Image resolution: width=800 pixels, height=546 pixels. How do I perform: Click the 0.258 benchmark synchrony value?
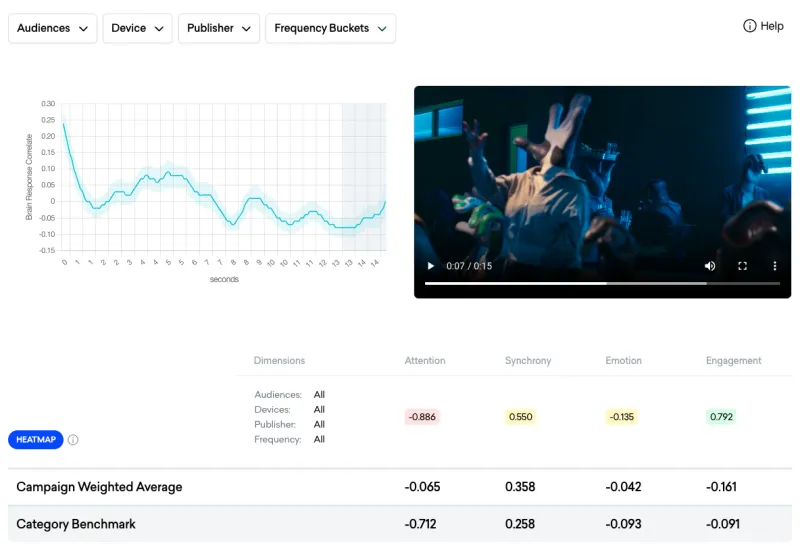pos(520,524)
